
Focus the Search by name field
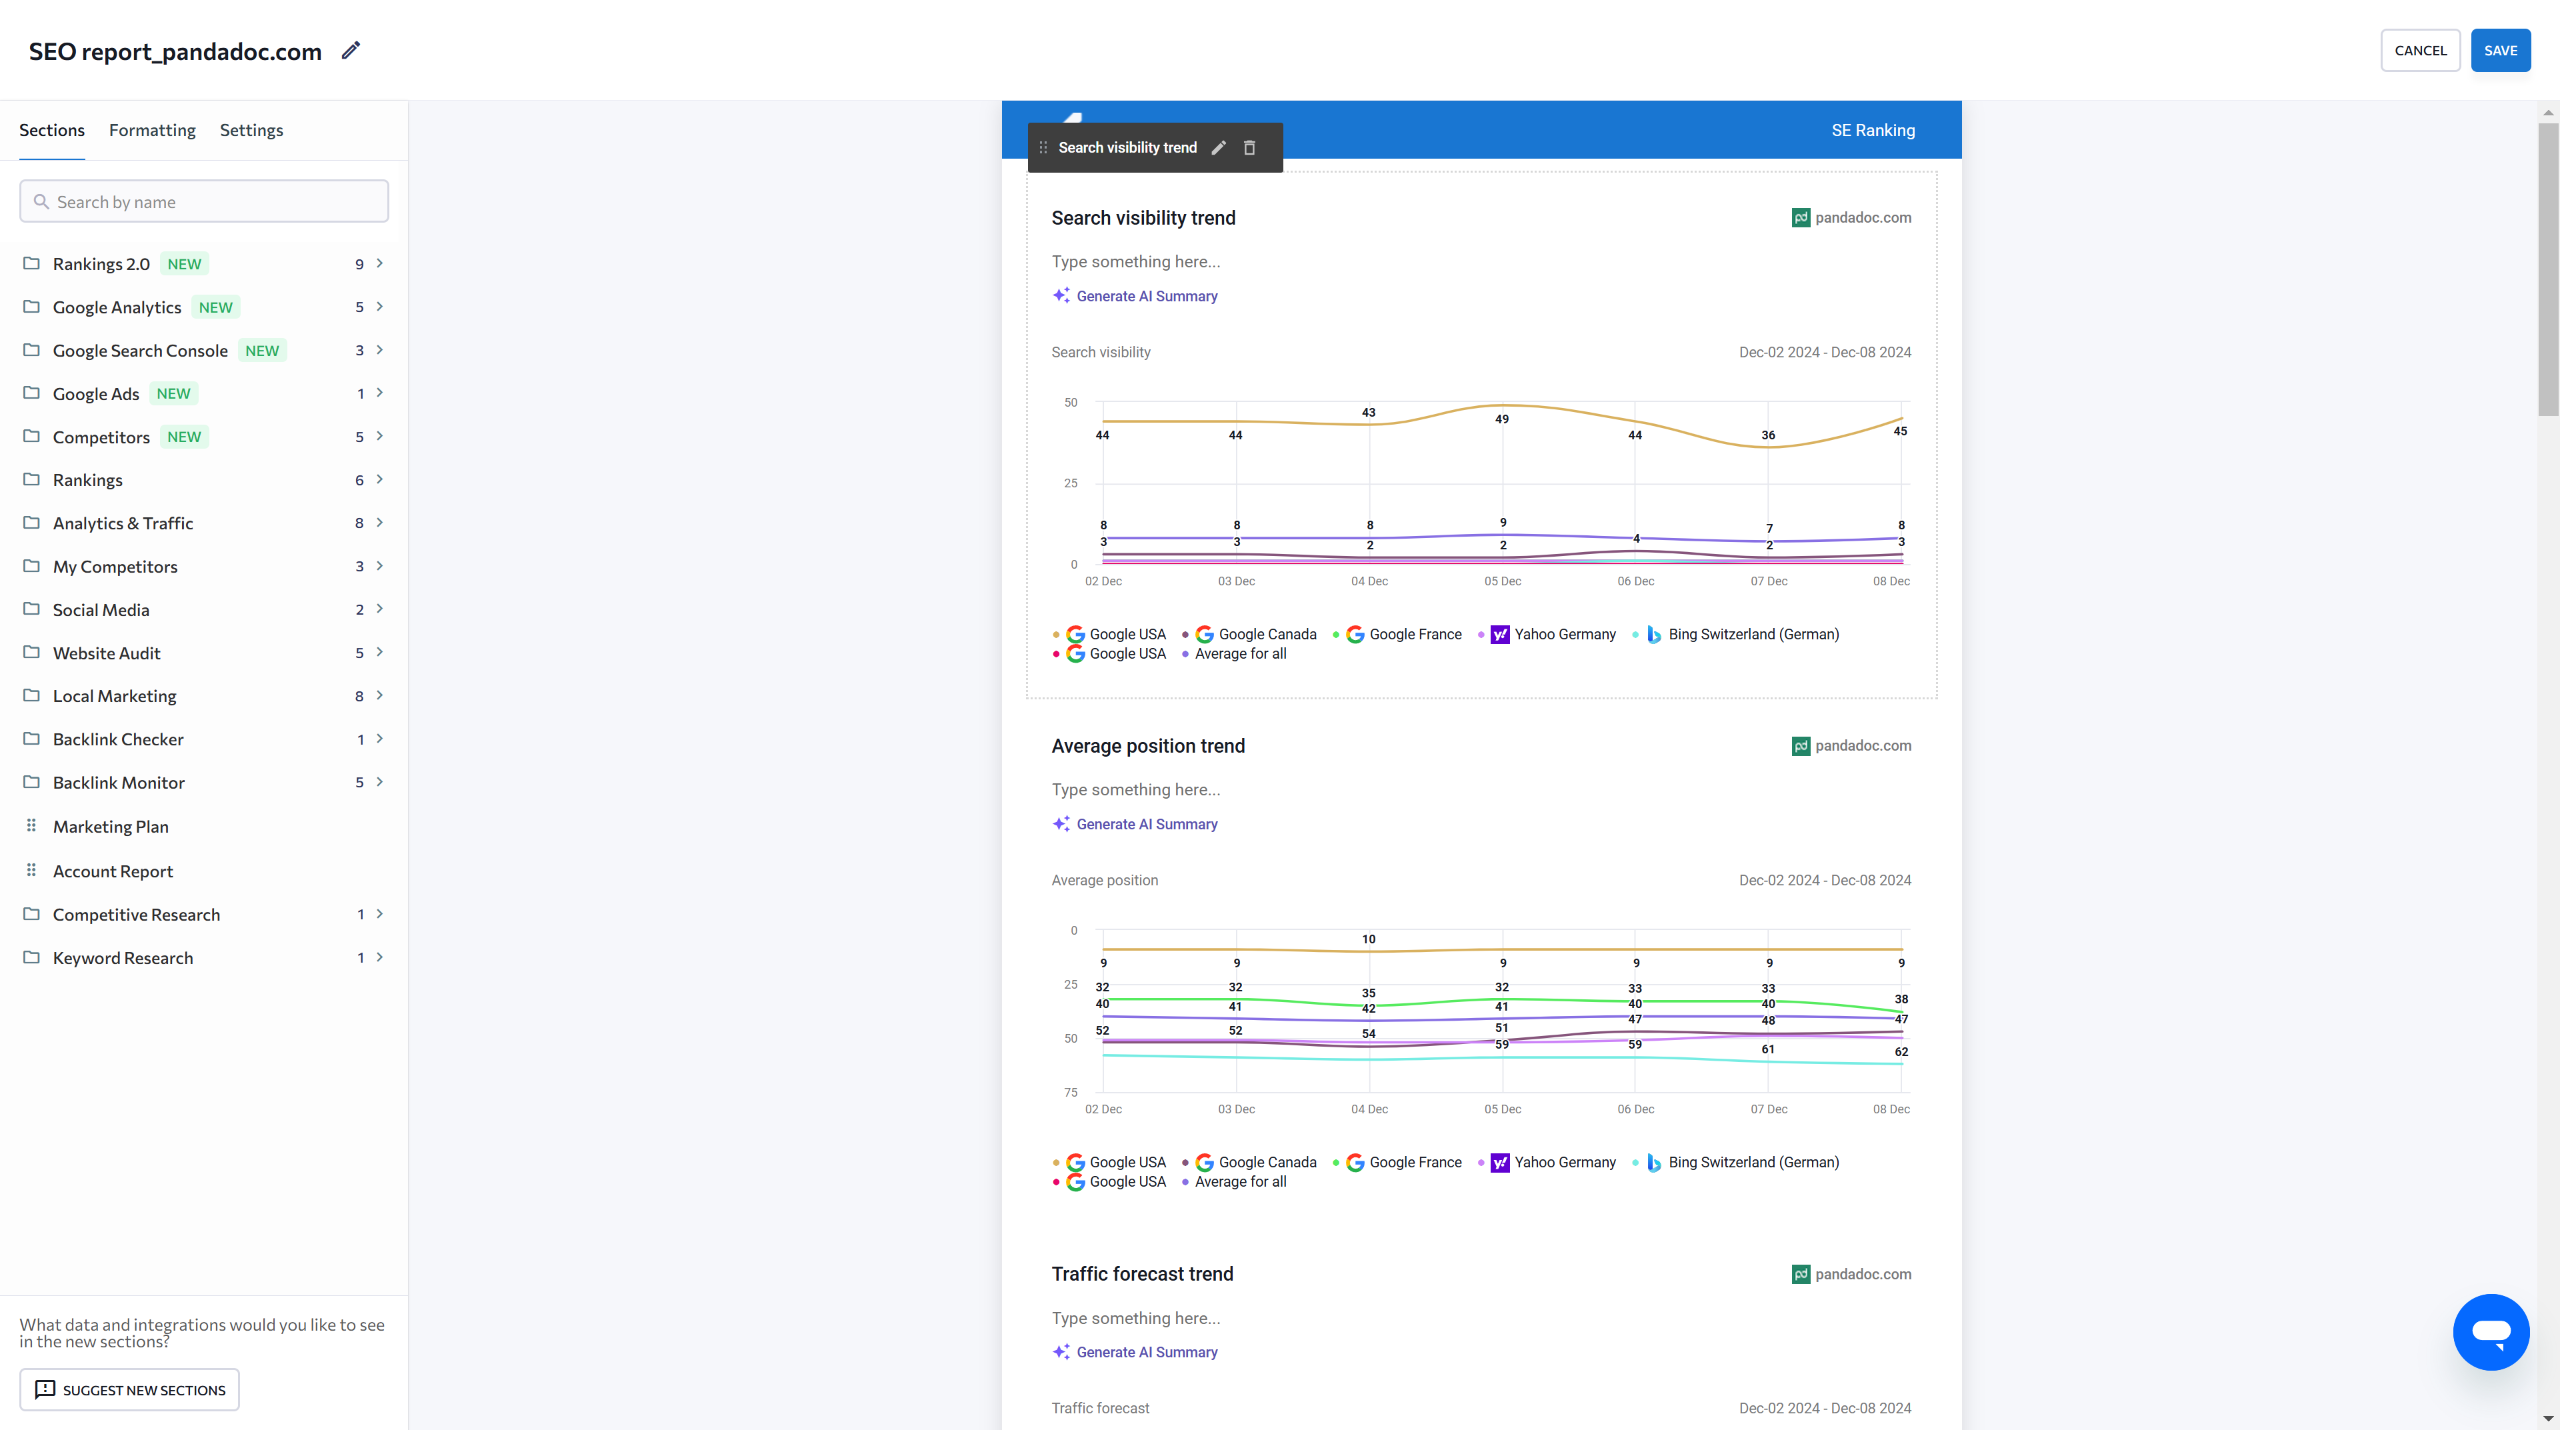tap(204, 202)
